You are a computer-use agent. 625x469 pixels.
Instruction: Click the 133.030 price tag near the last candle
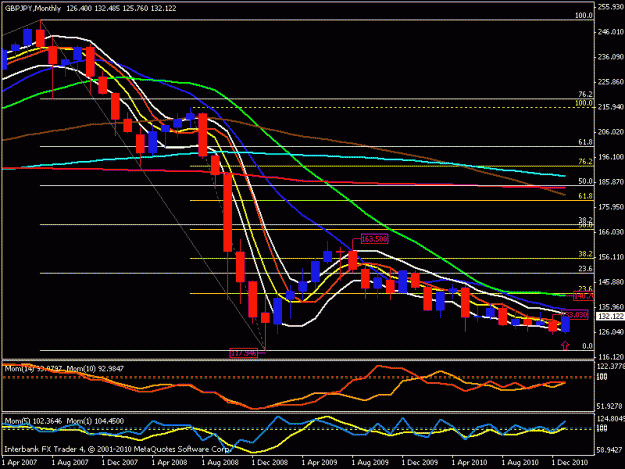[x=575, y=315]
